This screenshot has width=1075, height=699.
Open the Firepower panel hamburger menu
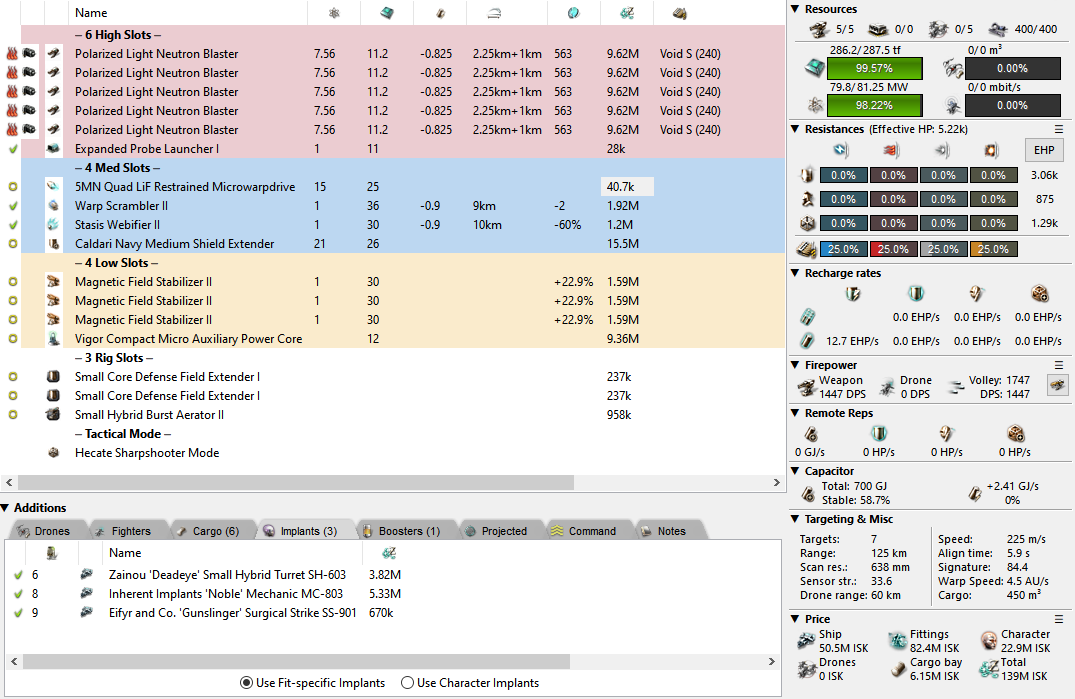point(1059,366)
